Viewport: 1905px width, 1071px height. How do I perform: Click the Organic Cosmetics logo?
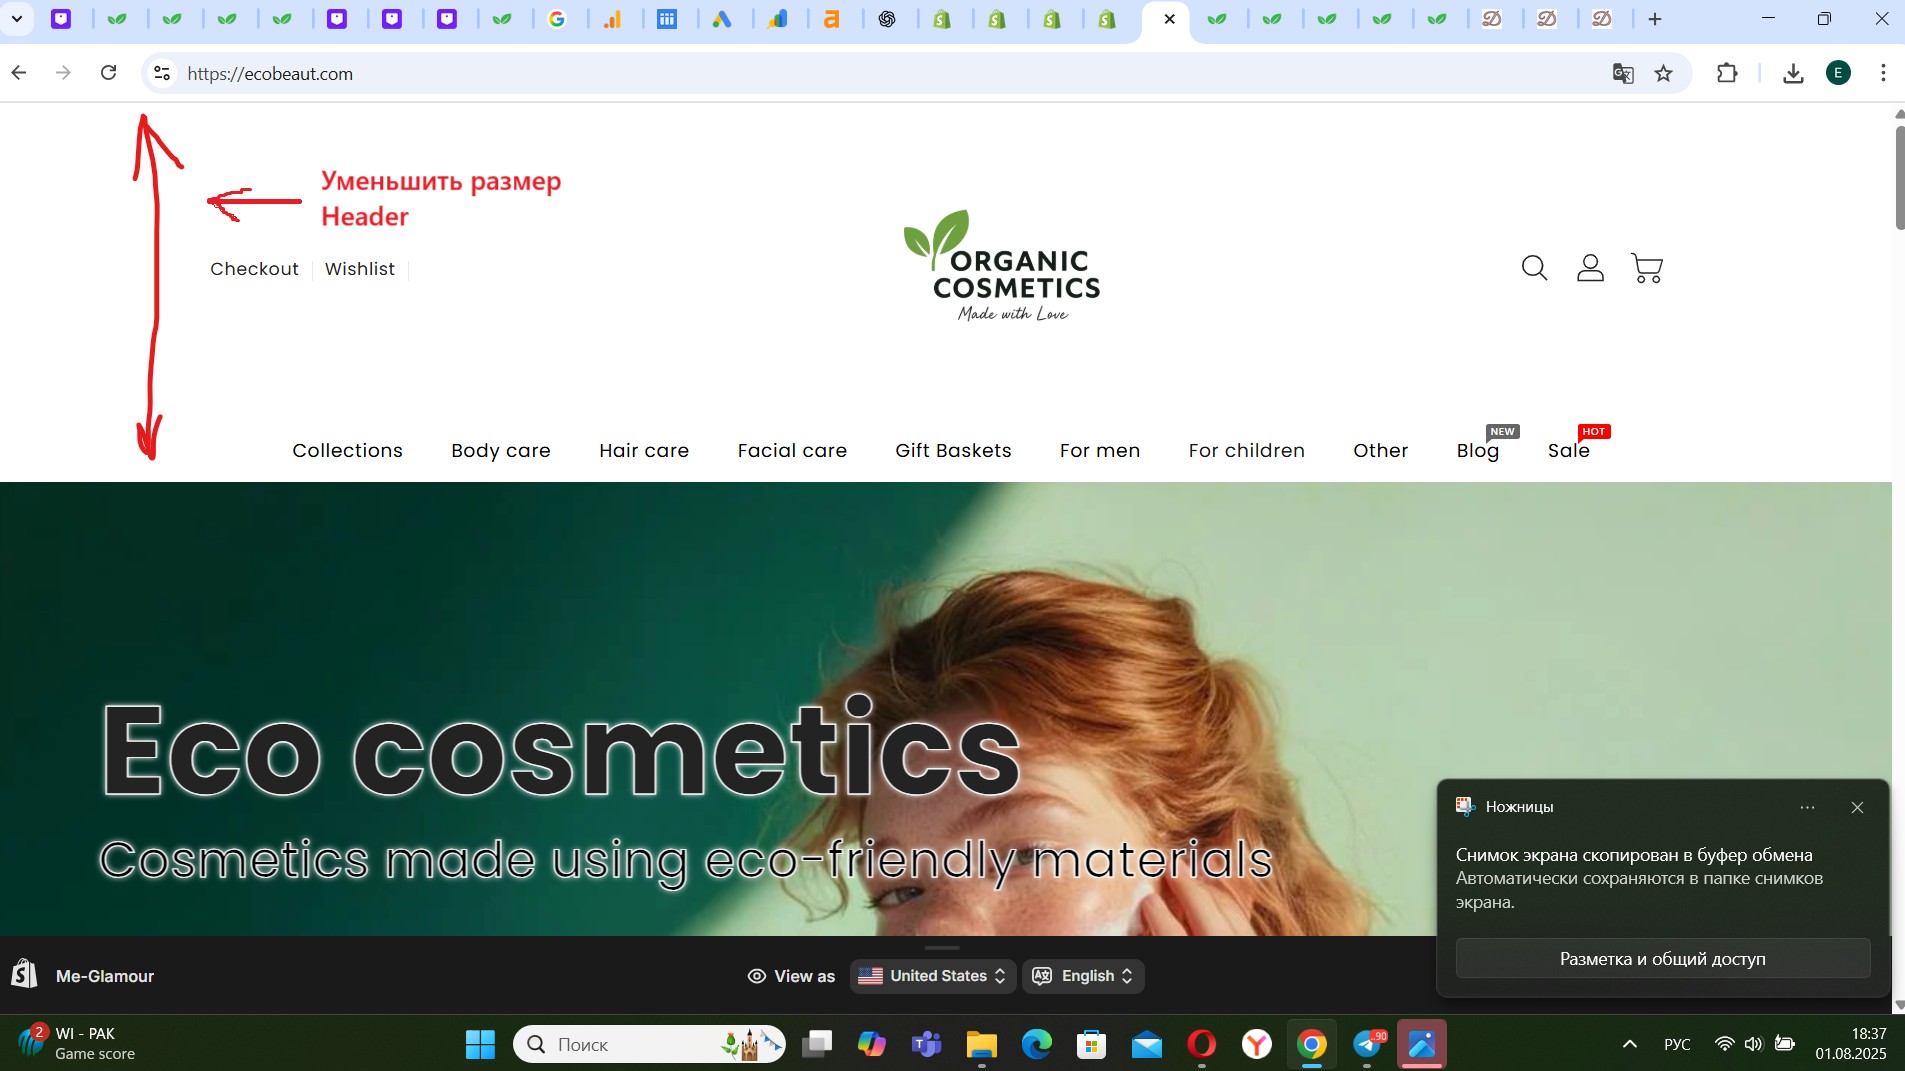[1002, 267]
